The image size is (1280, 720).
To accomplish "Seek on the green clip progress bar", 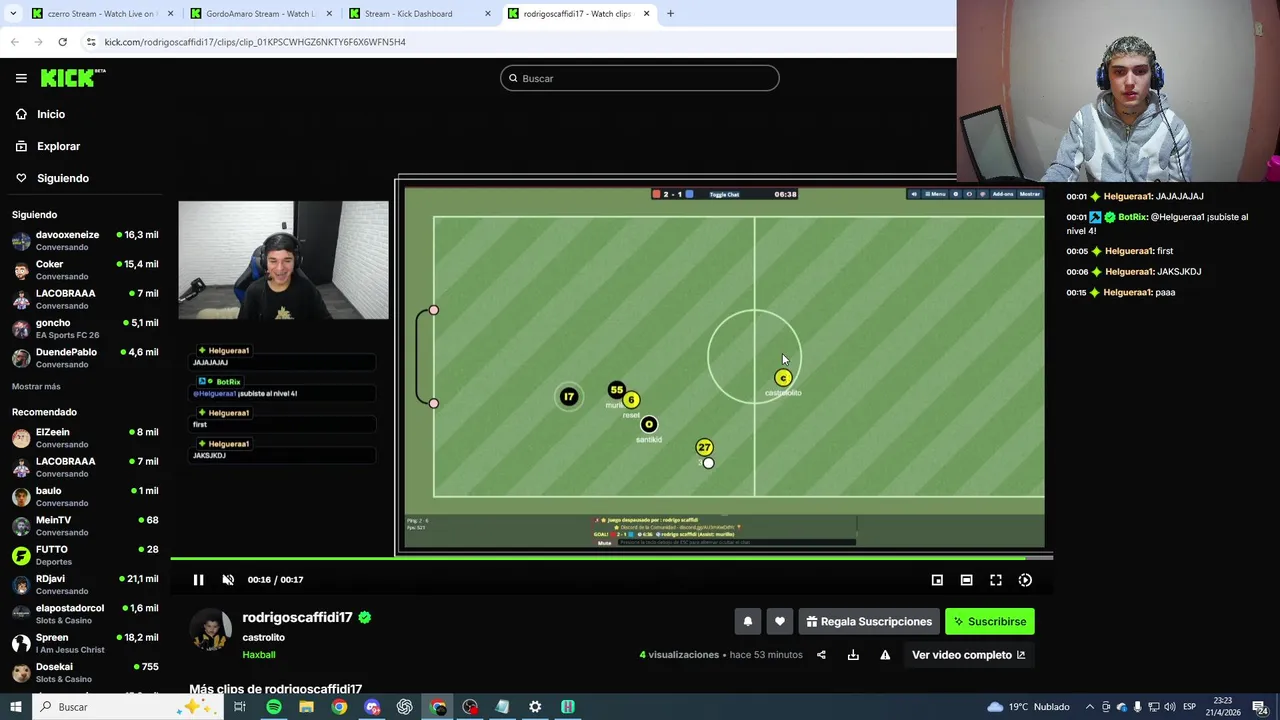I will point(611,558).
